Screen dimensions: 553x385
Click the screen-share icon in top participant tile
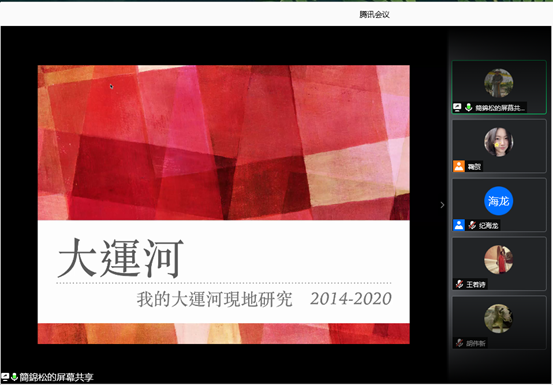[x=457, y=107]
